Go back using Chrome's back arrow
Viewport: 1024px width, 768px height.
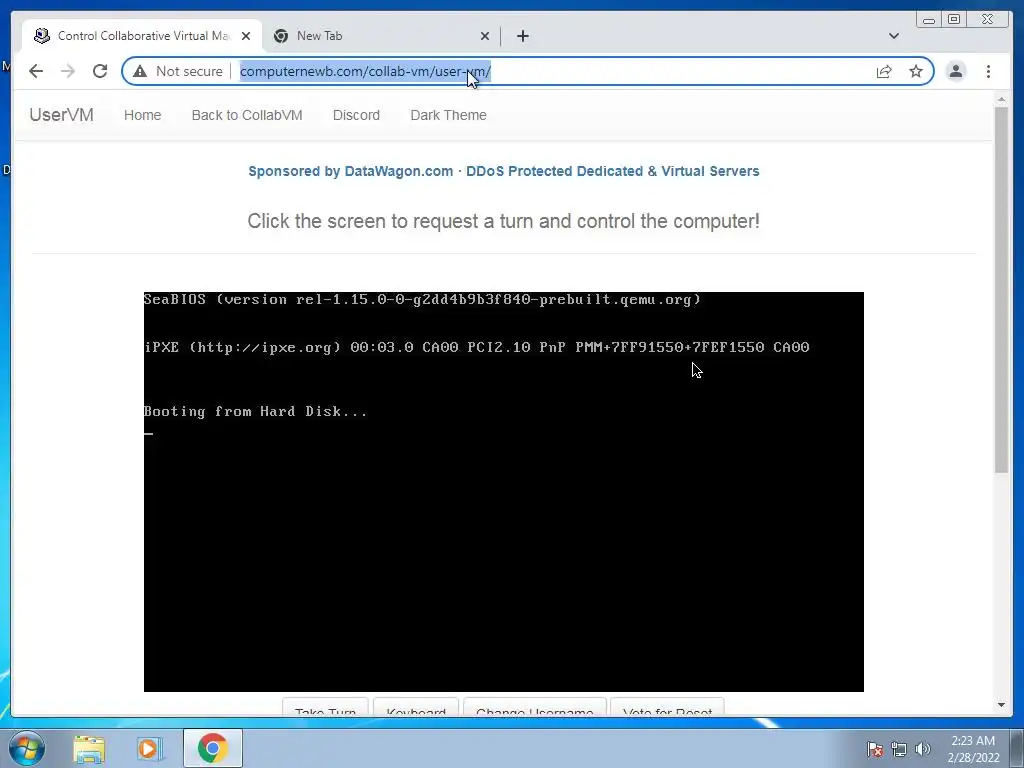(36, 71)
